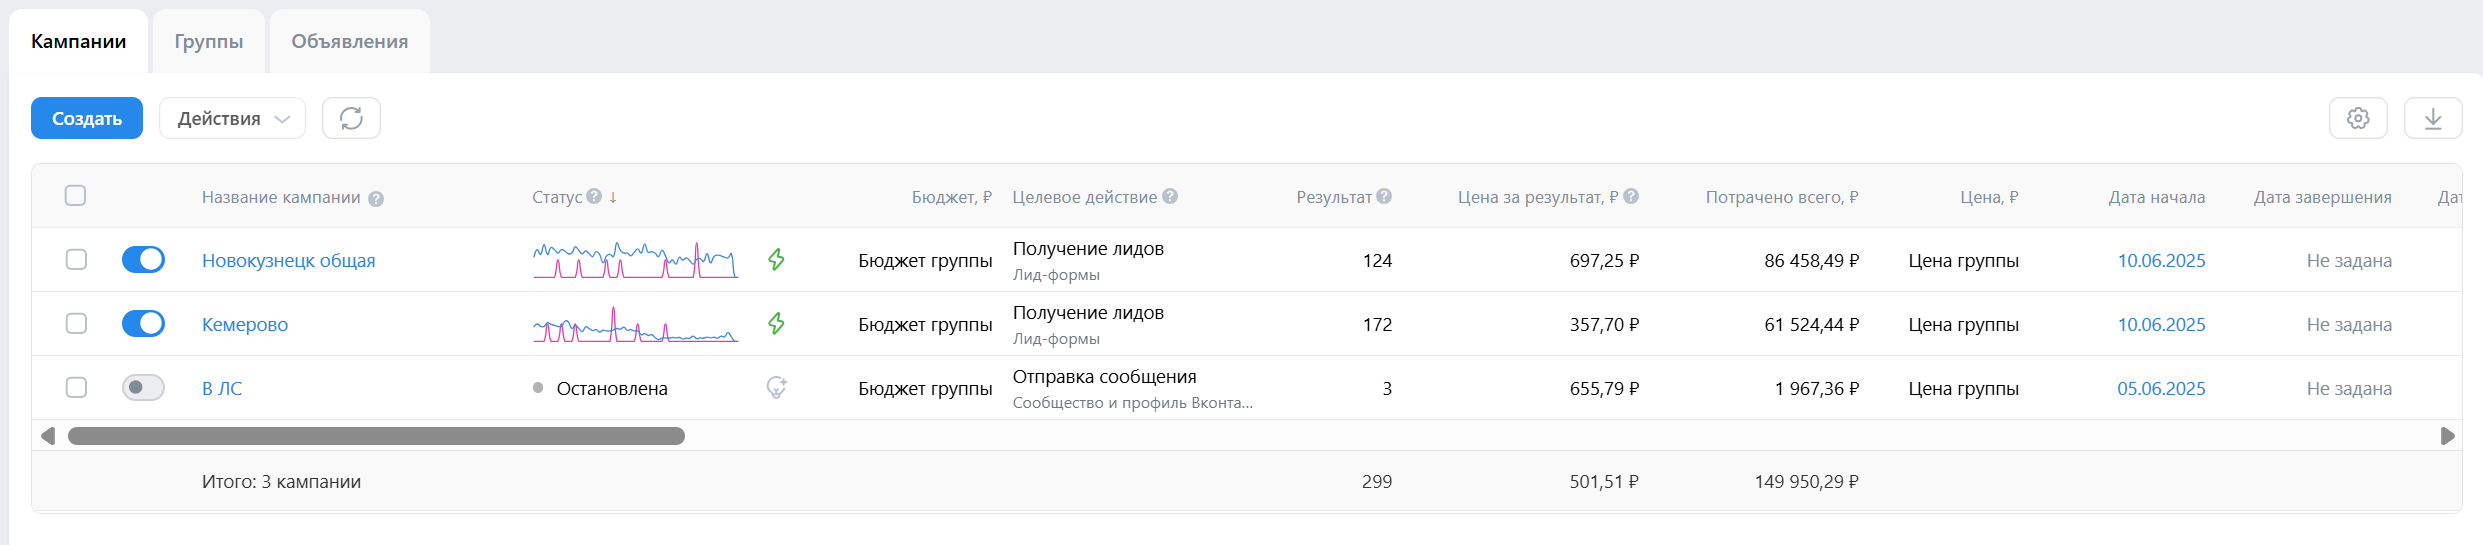The height and width of the screenshot is (545, 2483).
Task: Click lightbulb icon in В ЛС row
Action: [776, 388]
